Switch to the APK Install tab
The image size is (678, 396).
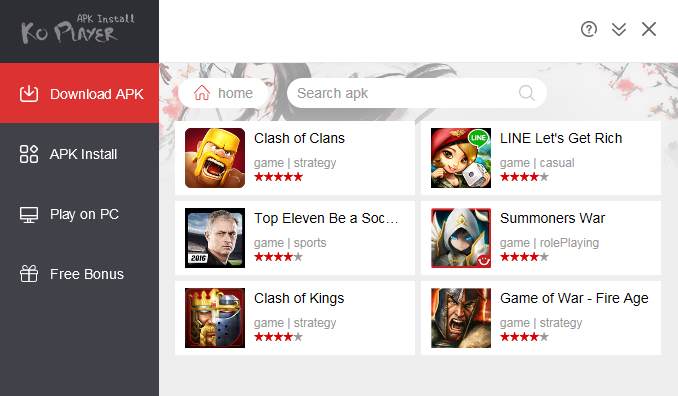[80, 154]
